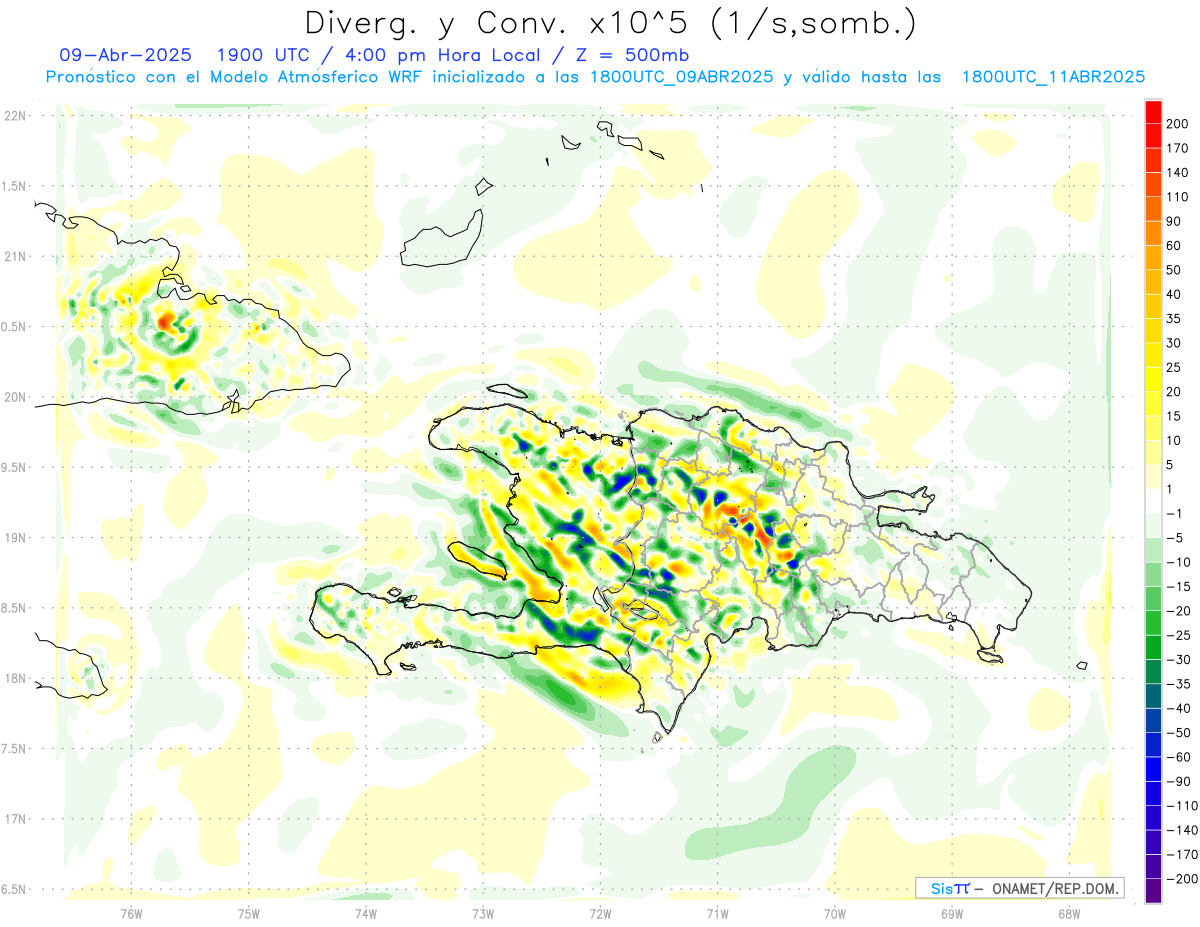Pick the red swatch above the 200 label

click(1153, 112)
